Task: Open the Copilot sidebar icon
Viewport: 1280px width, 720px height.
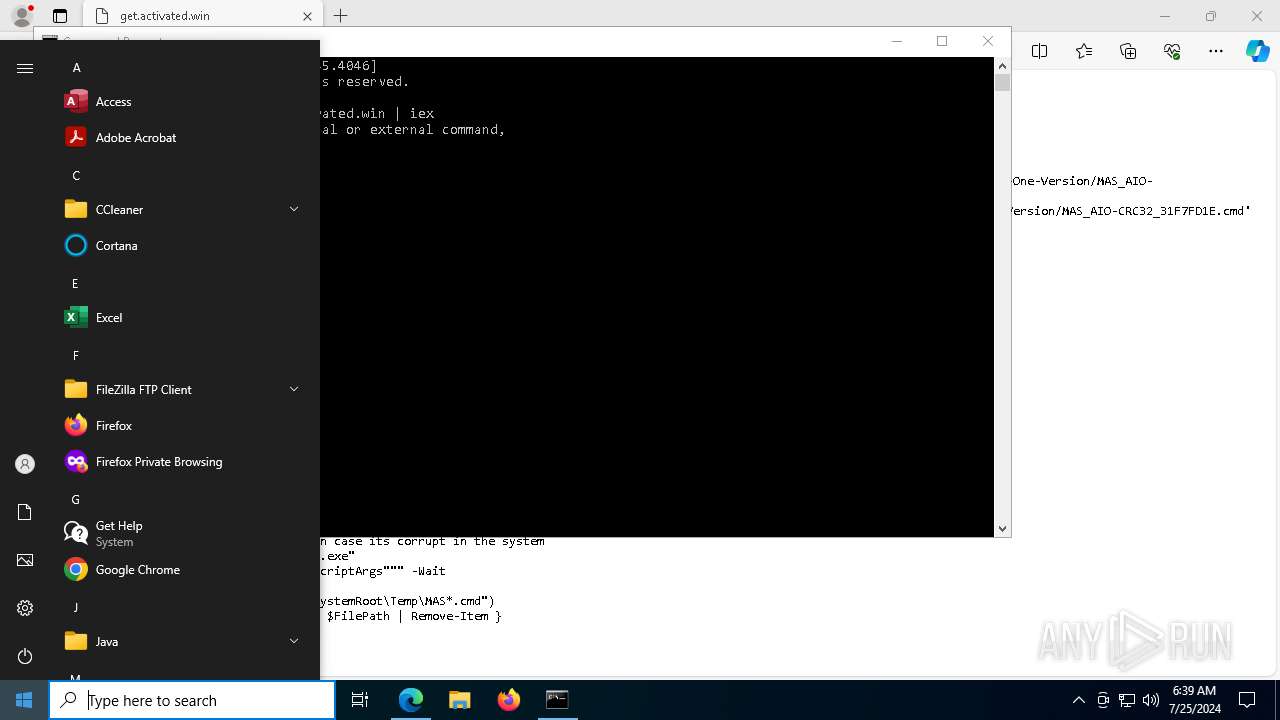Action: (x=1258, y=52)
